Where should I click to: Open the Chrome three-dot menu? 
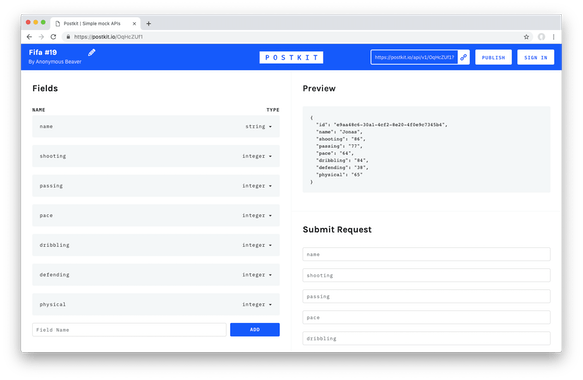click(554, 37)
